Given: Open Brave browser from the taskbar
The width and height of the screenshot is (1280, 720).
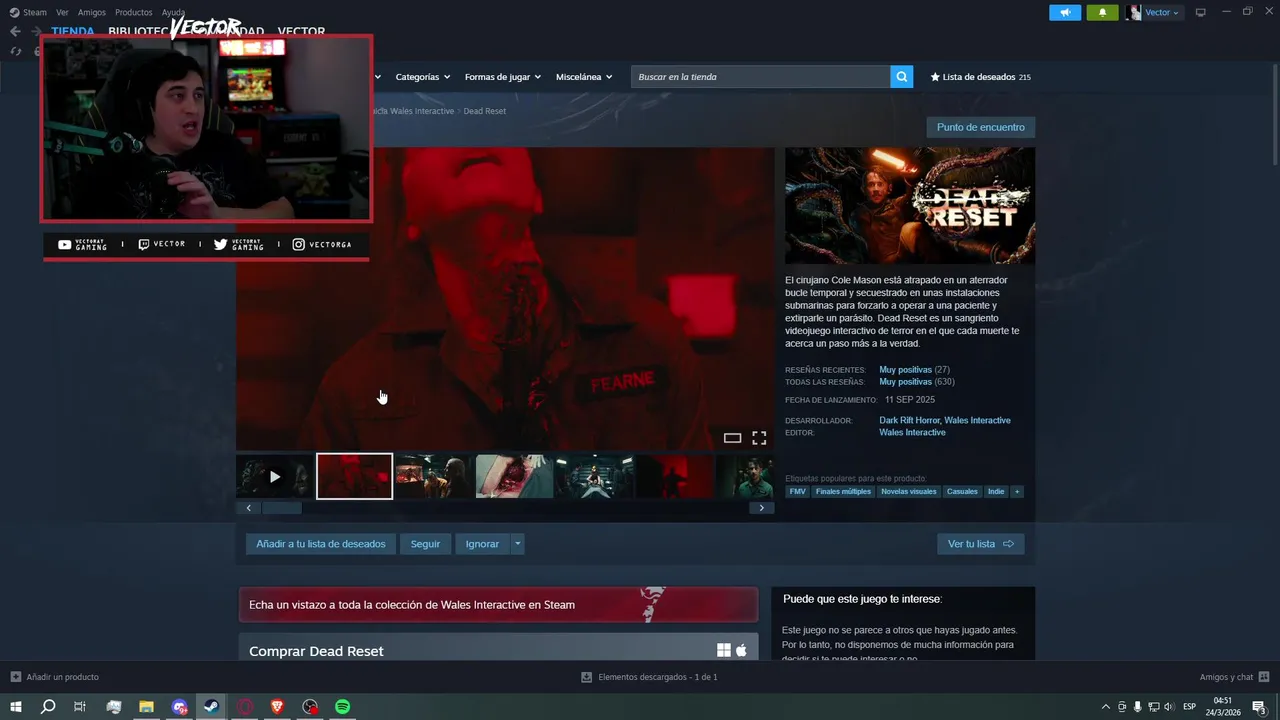Looking at the screenshot, I should tap(277, 707).
